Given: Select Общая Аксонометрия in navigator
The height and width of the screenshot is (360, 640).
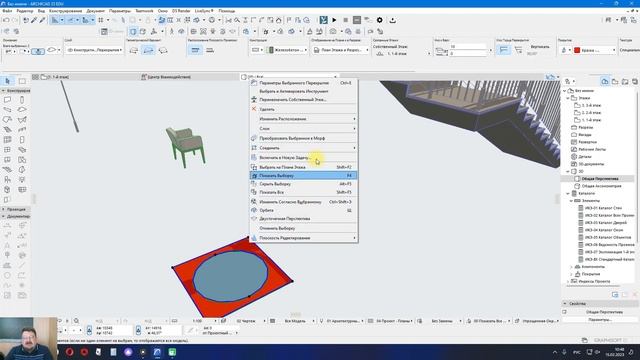Looking at the screenshot, I should click(x=601, y=186).
